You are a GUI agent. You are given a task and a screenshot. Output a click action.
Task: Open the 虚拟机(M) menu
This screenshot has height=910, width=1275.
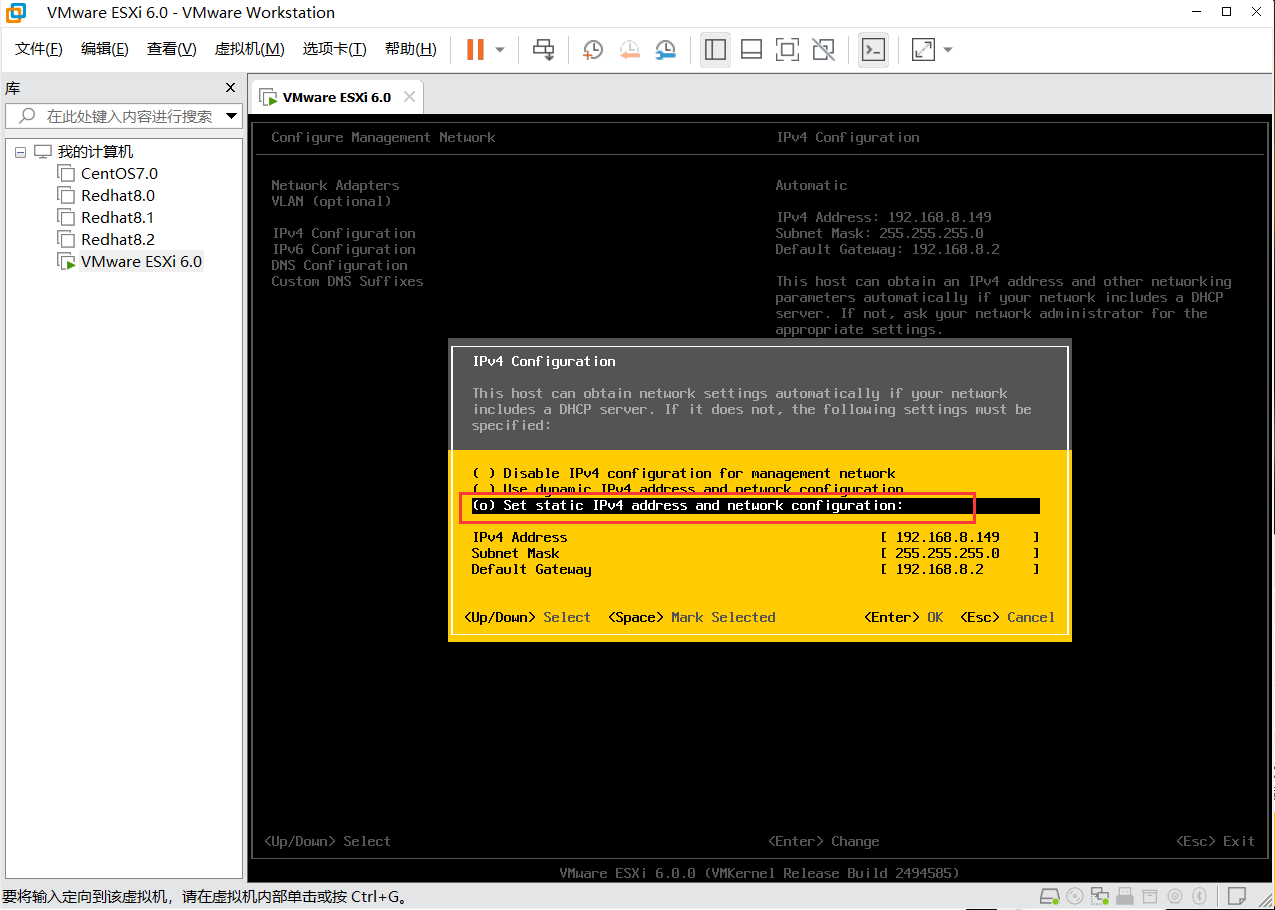coord(250,49)
